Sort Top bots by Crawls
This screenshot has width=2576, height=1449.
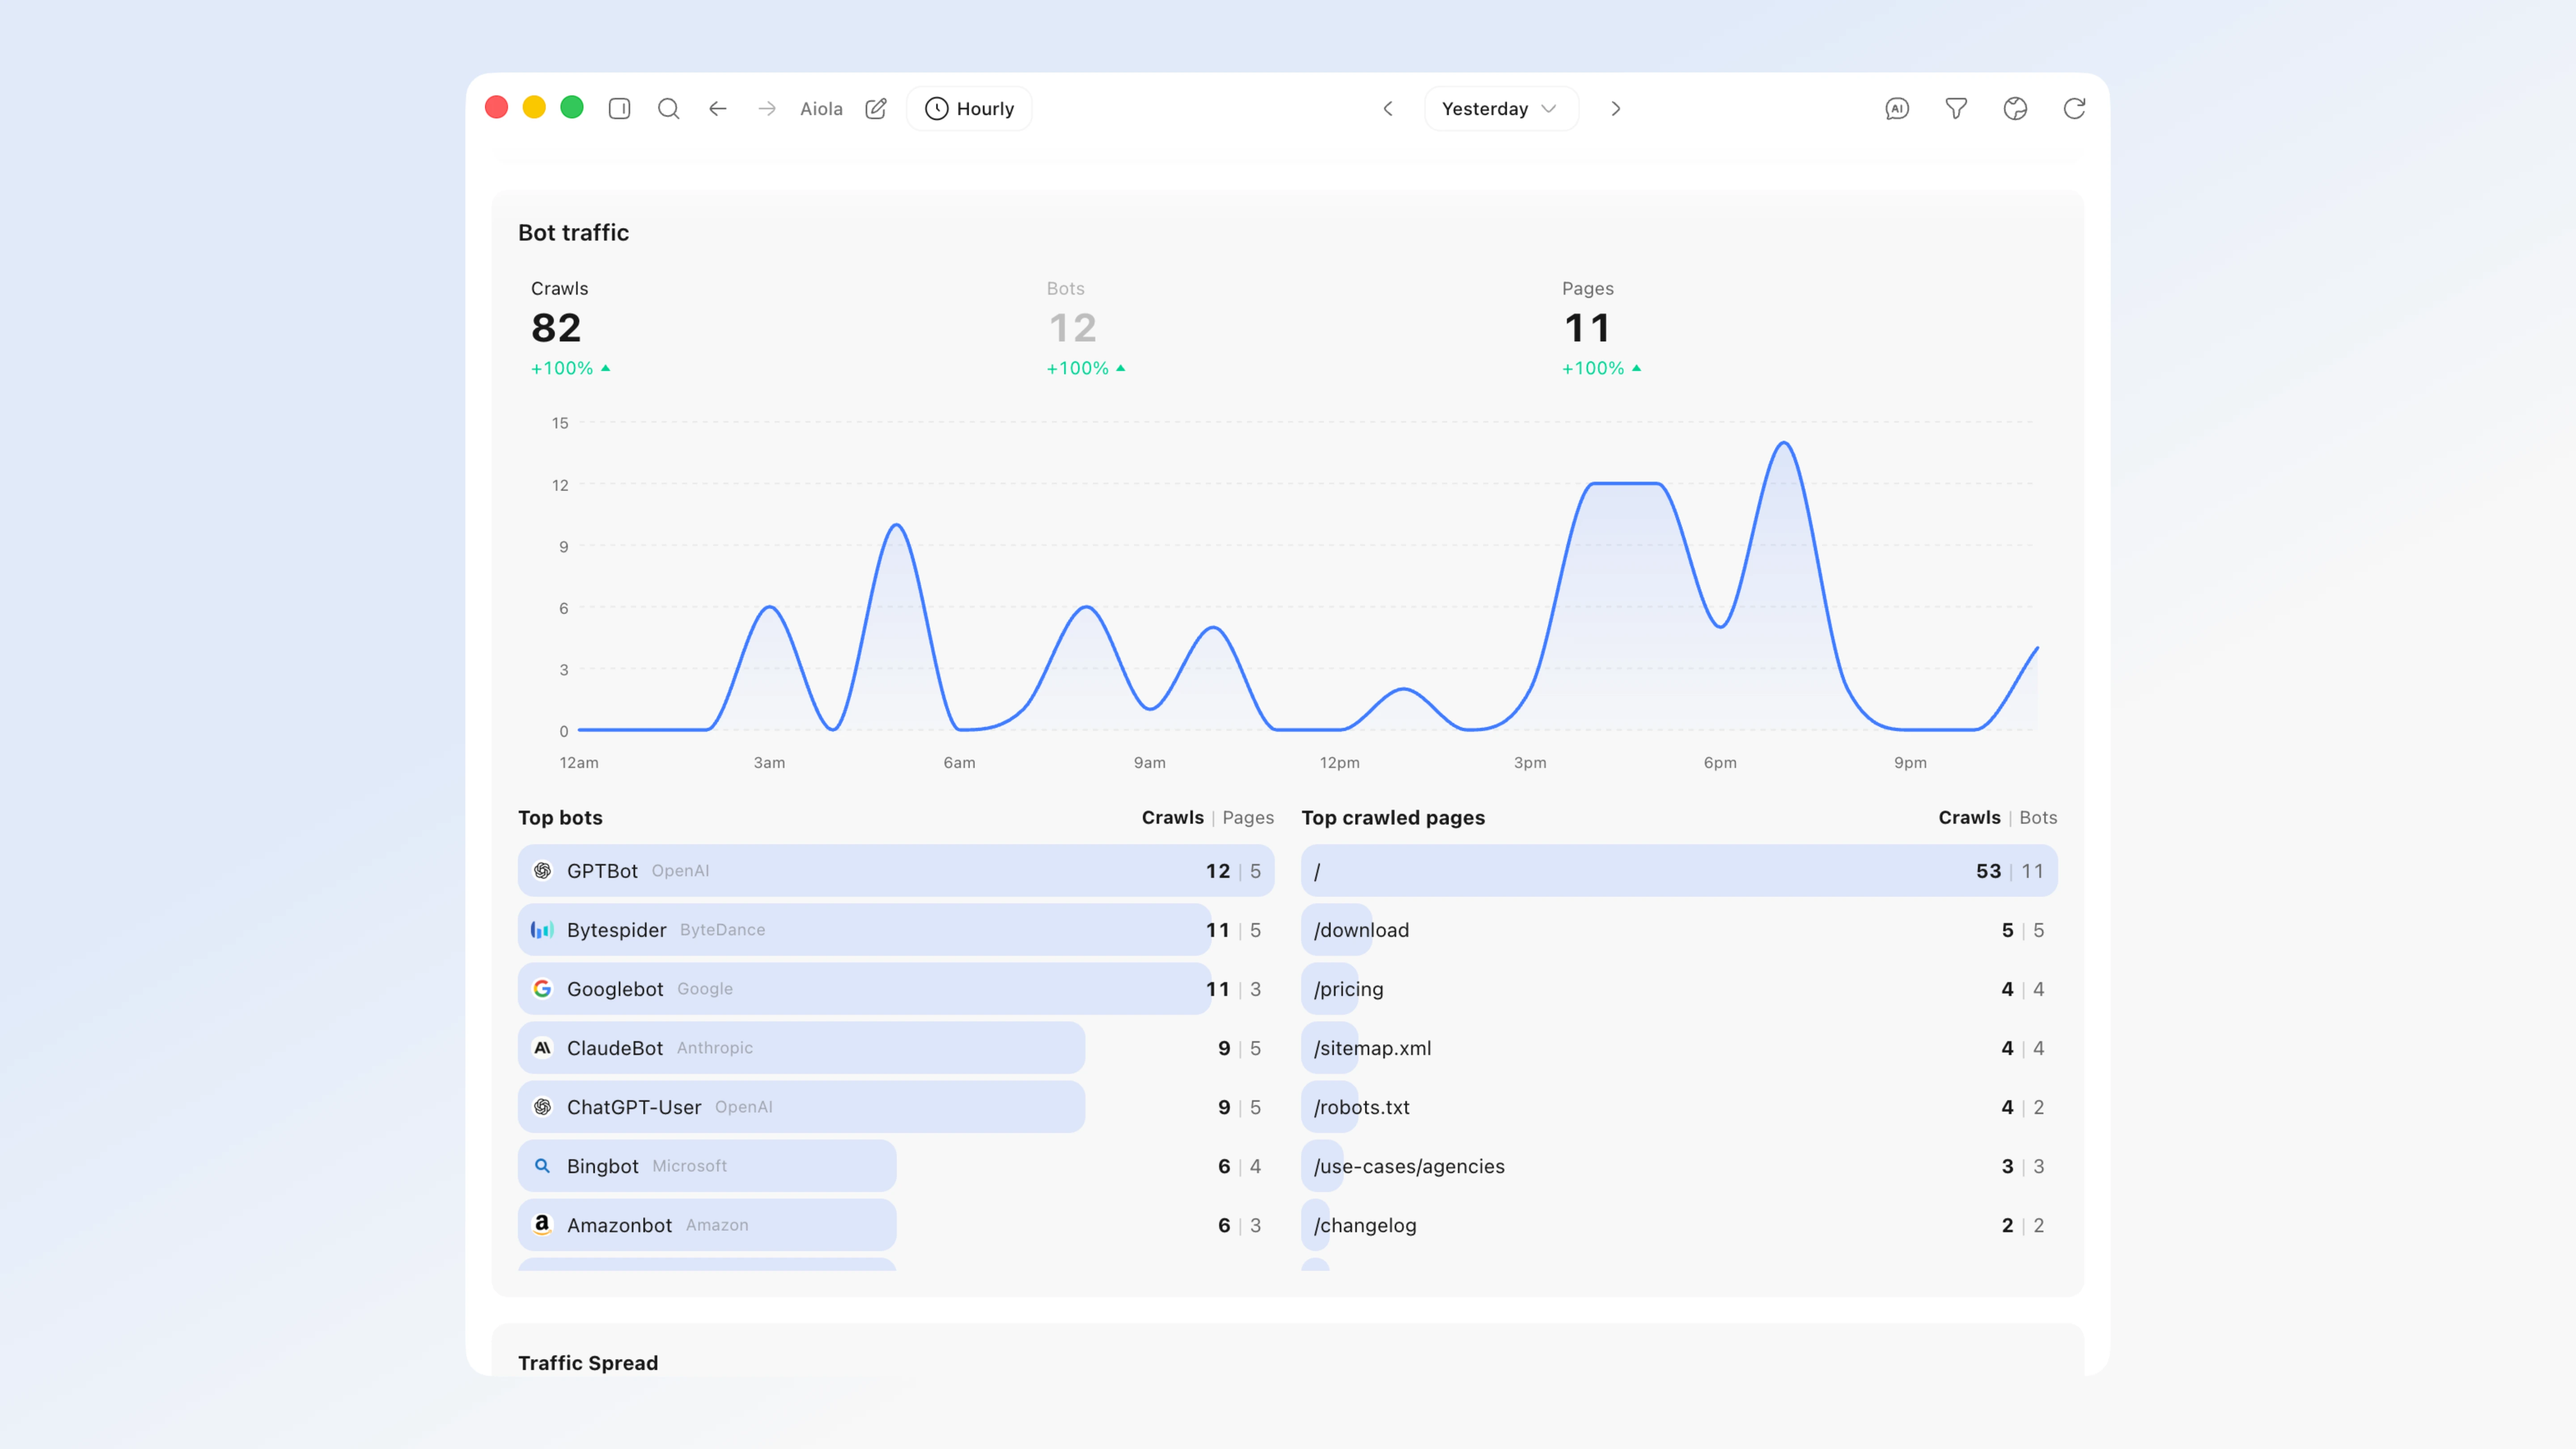1172,817
